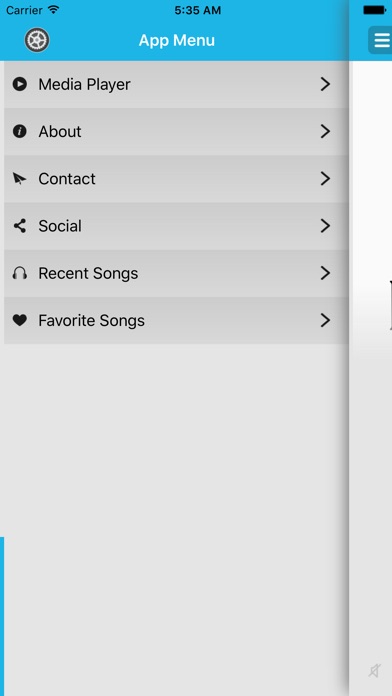
Task: Expand the Media Player chevron
Action: coord(325,84)
